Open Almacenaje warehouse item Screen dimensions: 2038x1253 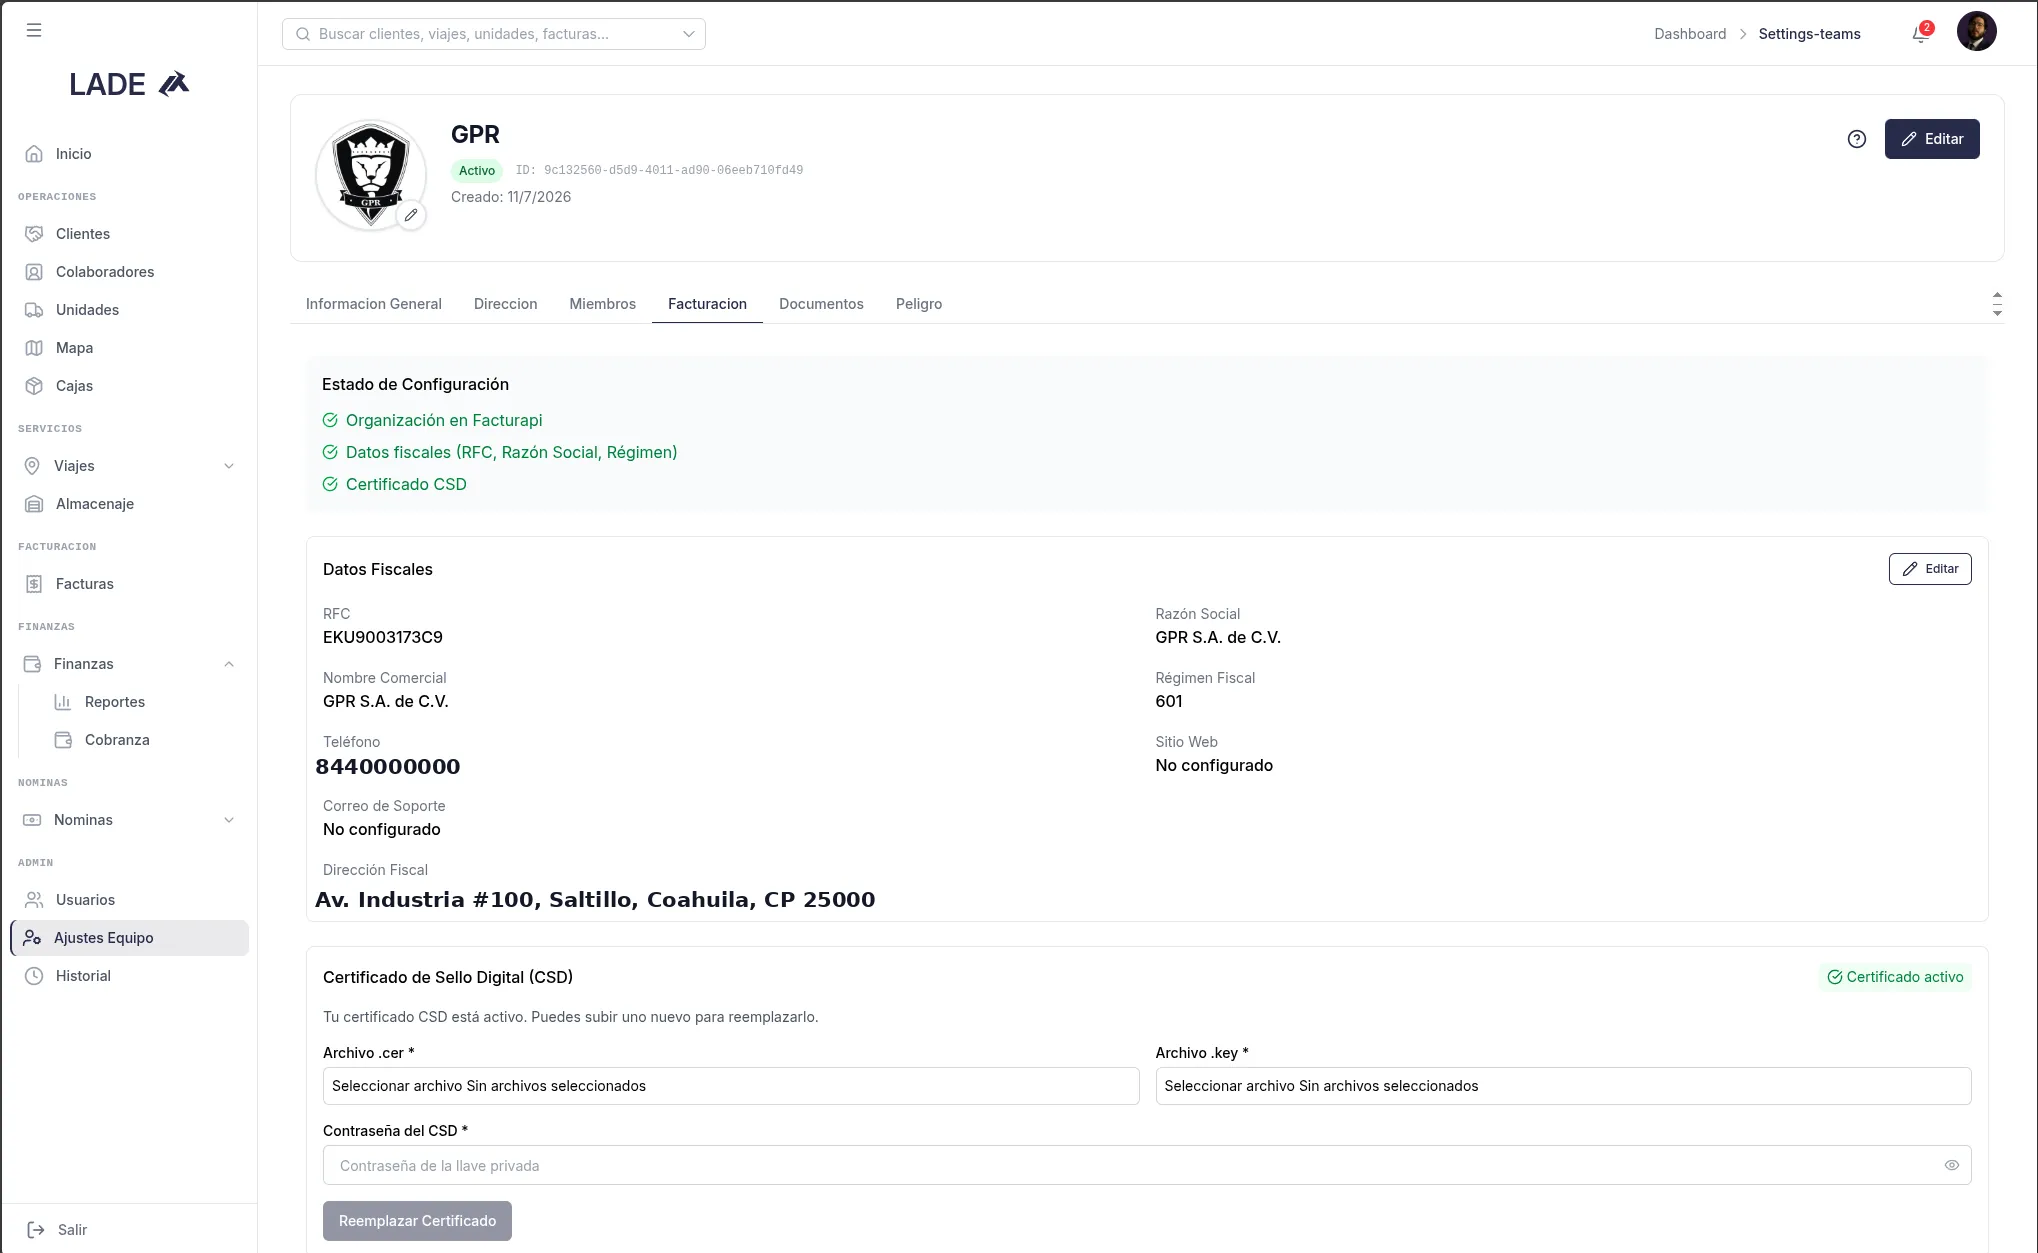(129, 504)
